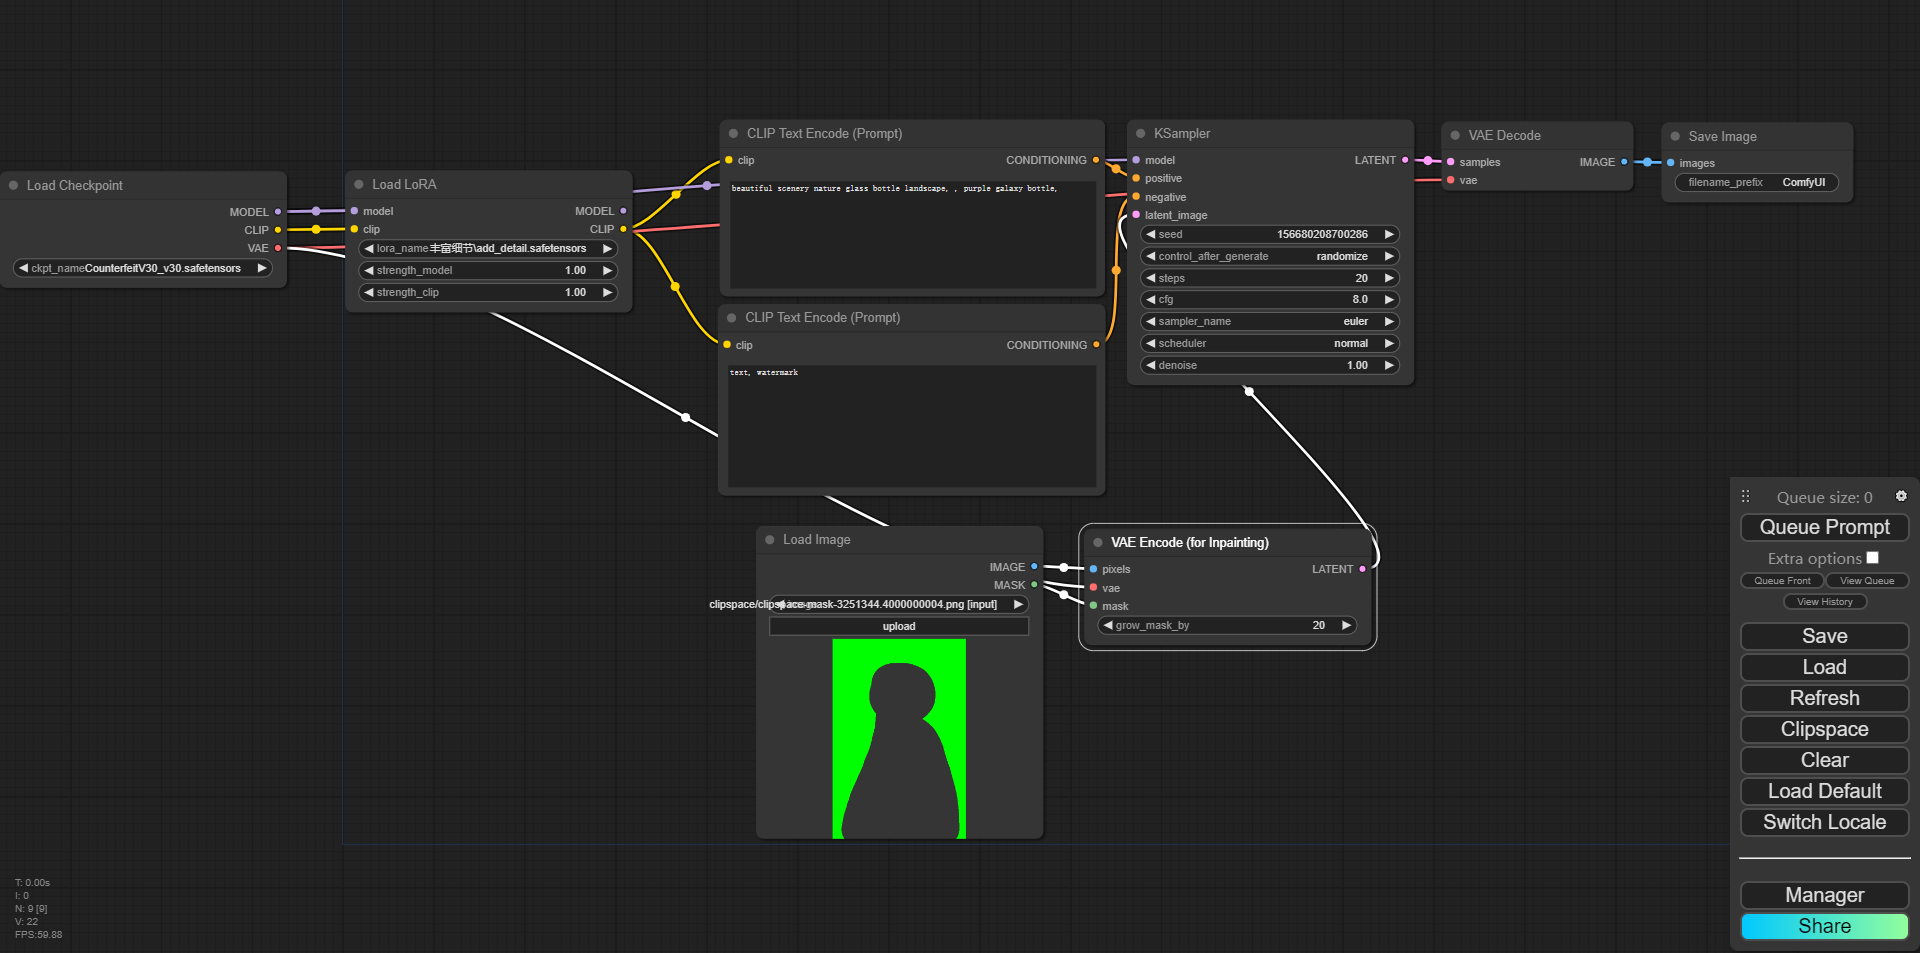Open the Load Image file name dropdown

[x=899, y=604]
